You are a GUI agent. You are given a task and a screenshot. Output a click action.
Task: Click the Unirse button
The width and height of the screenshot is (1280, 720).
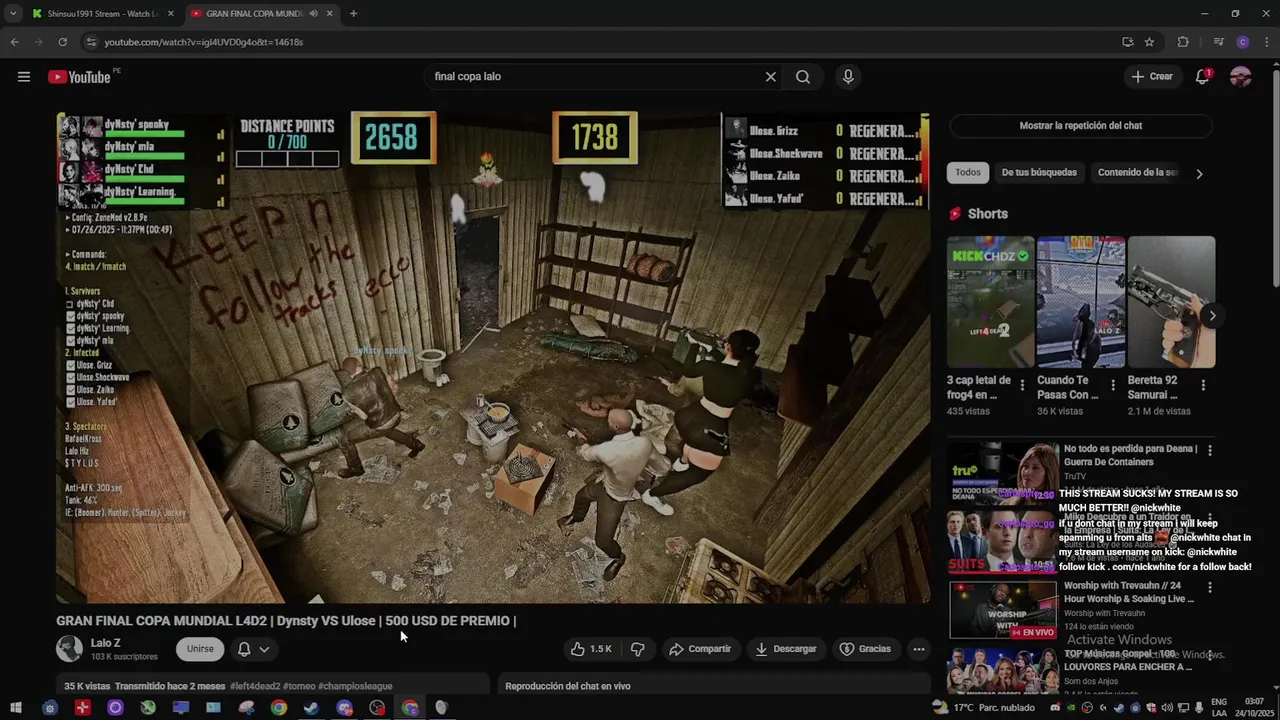pos(200,649)
